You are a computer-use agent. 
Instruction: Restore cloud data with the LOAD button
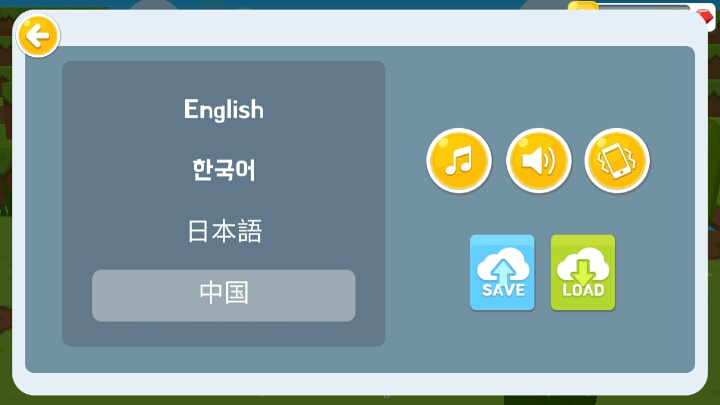coord(583,273)
